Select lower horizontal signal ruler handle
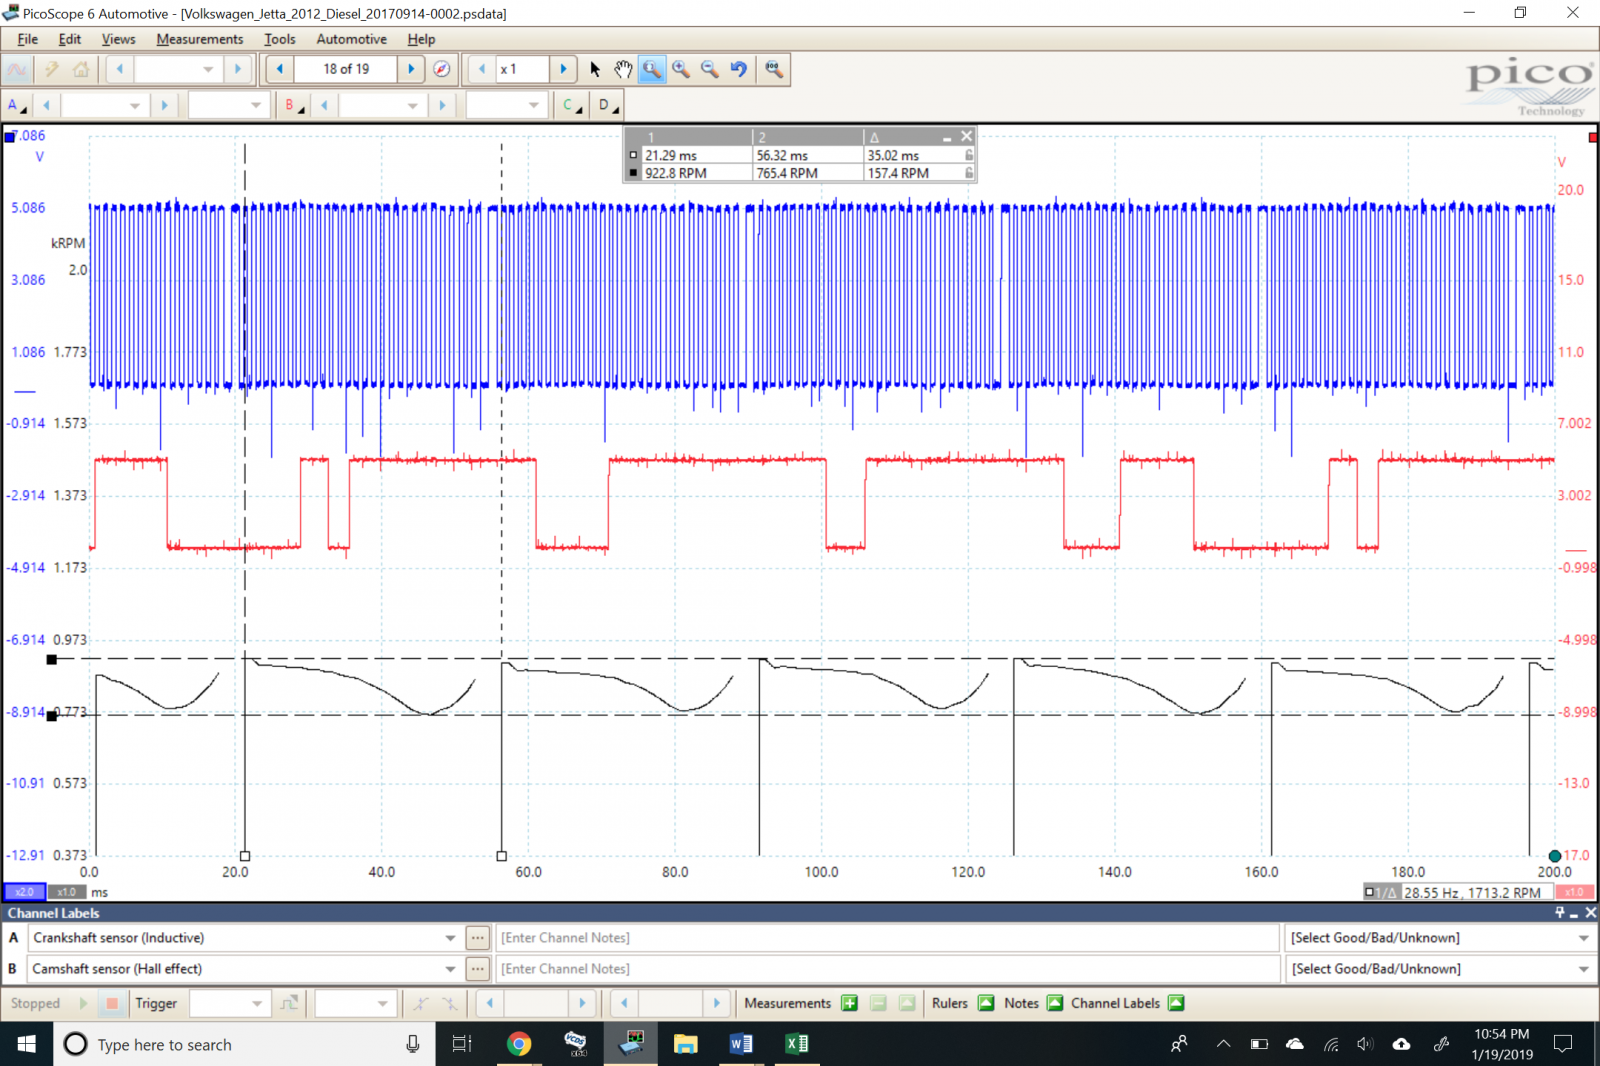The width and height of the screenshot is (1600, 1066). coord(52,716)
